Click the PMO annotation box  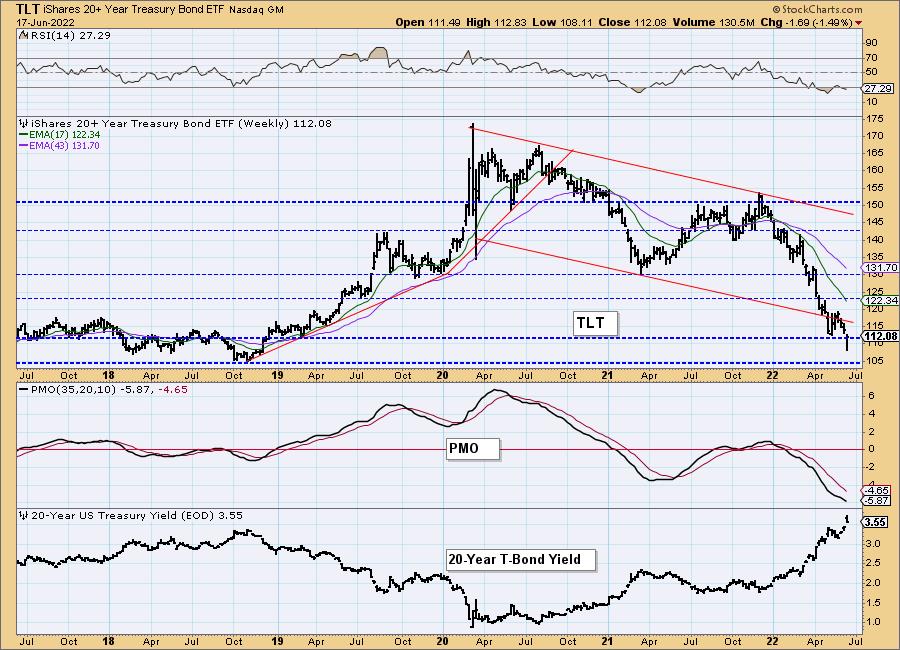pyautogui.click(x=472, y=448)
